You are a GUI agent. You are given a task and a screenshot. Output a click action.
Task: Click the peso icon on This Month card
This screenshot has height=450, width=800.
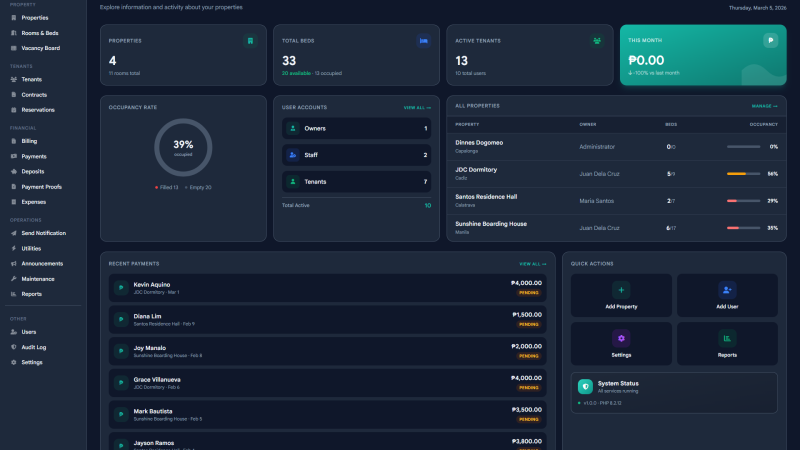coord(770,40)
